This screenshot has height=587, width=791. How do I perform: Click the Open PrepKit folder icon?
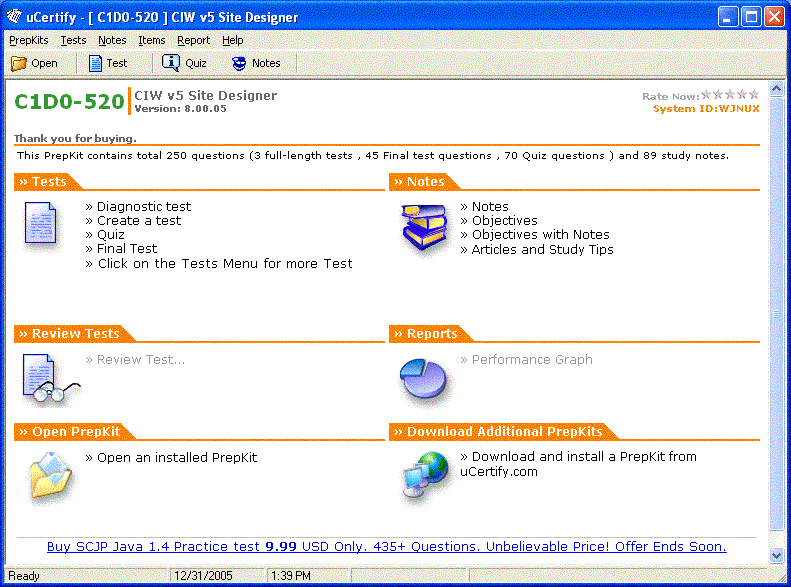pos(50,478)
